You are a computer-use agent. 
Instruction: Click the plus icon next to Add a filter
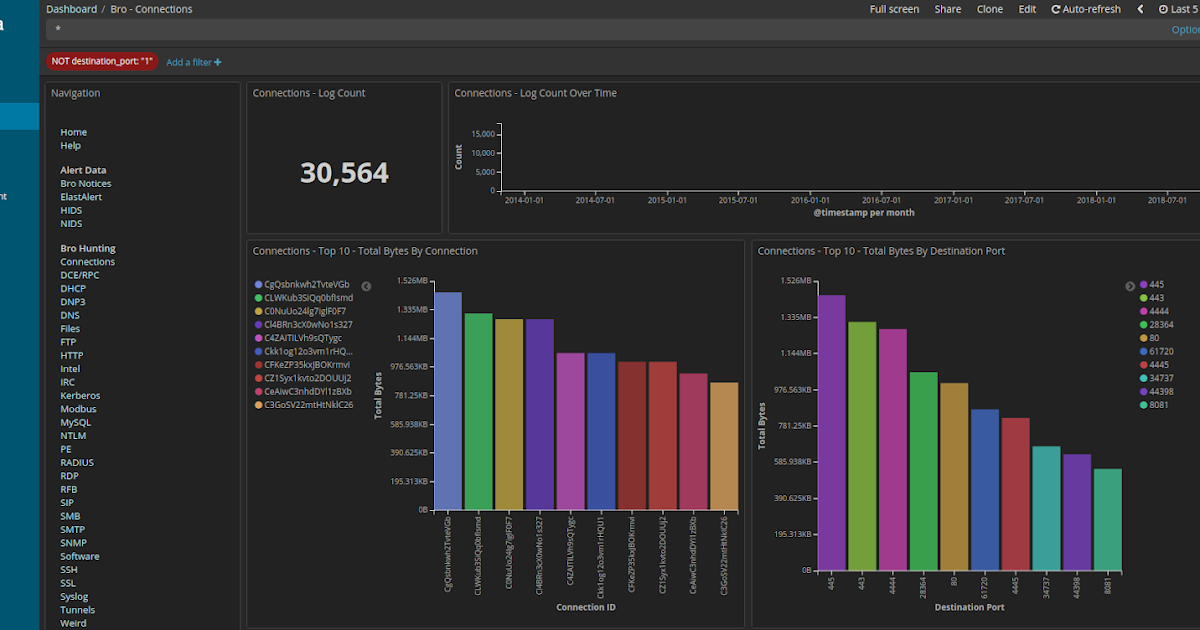pos(218,62)
